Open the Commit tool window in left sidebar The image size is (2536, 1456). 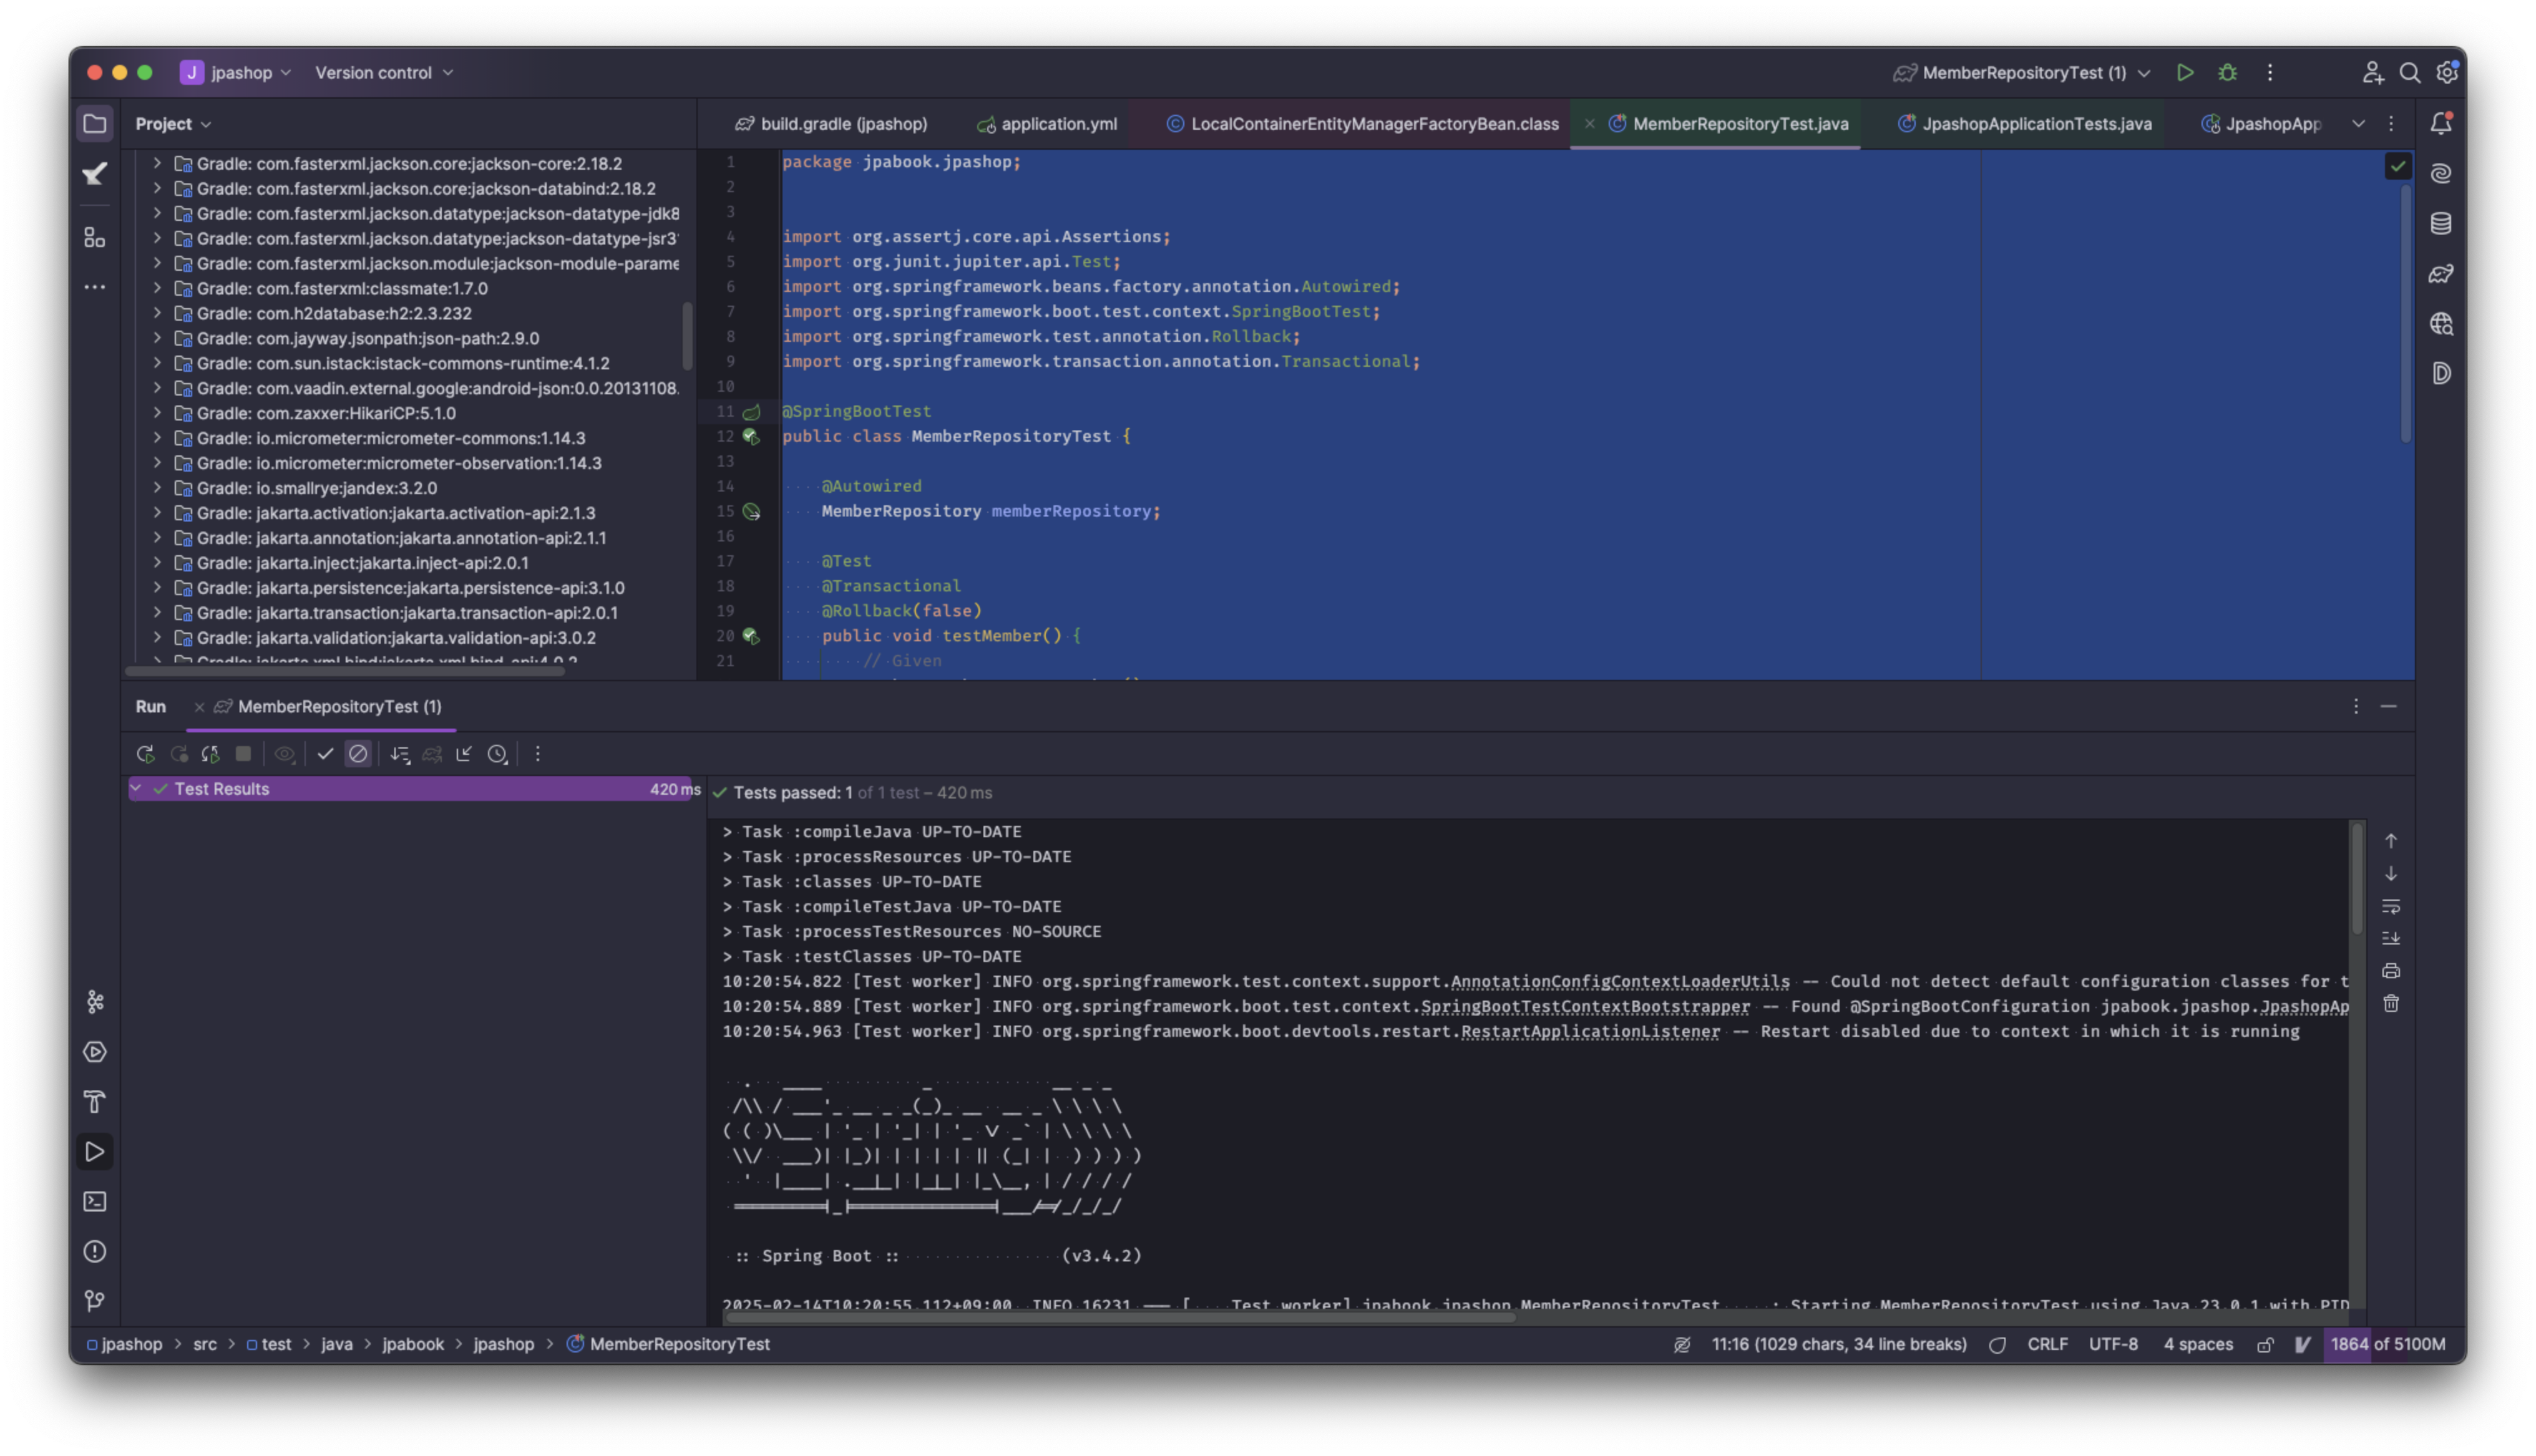point(95,175)
